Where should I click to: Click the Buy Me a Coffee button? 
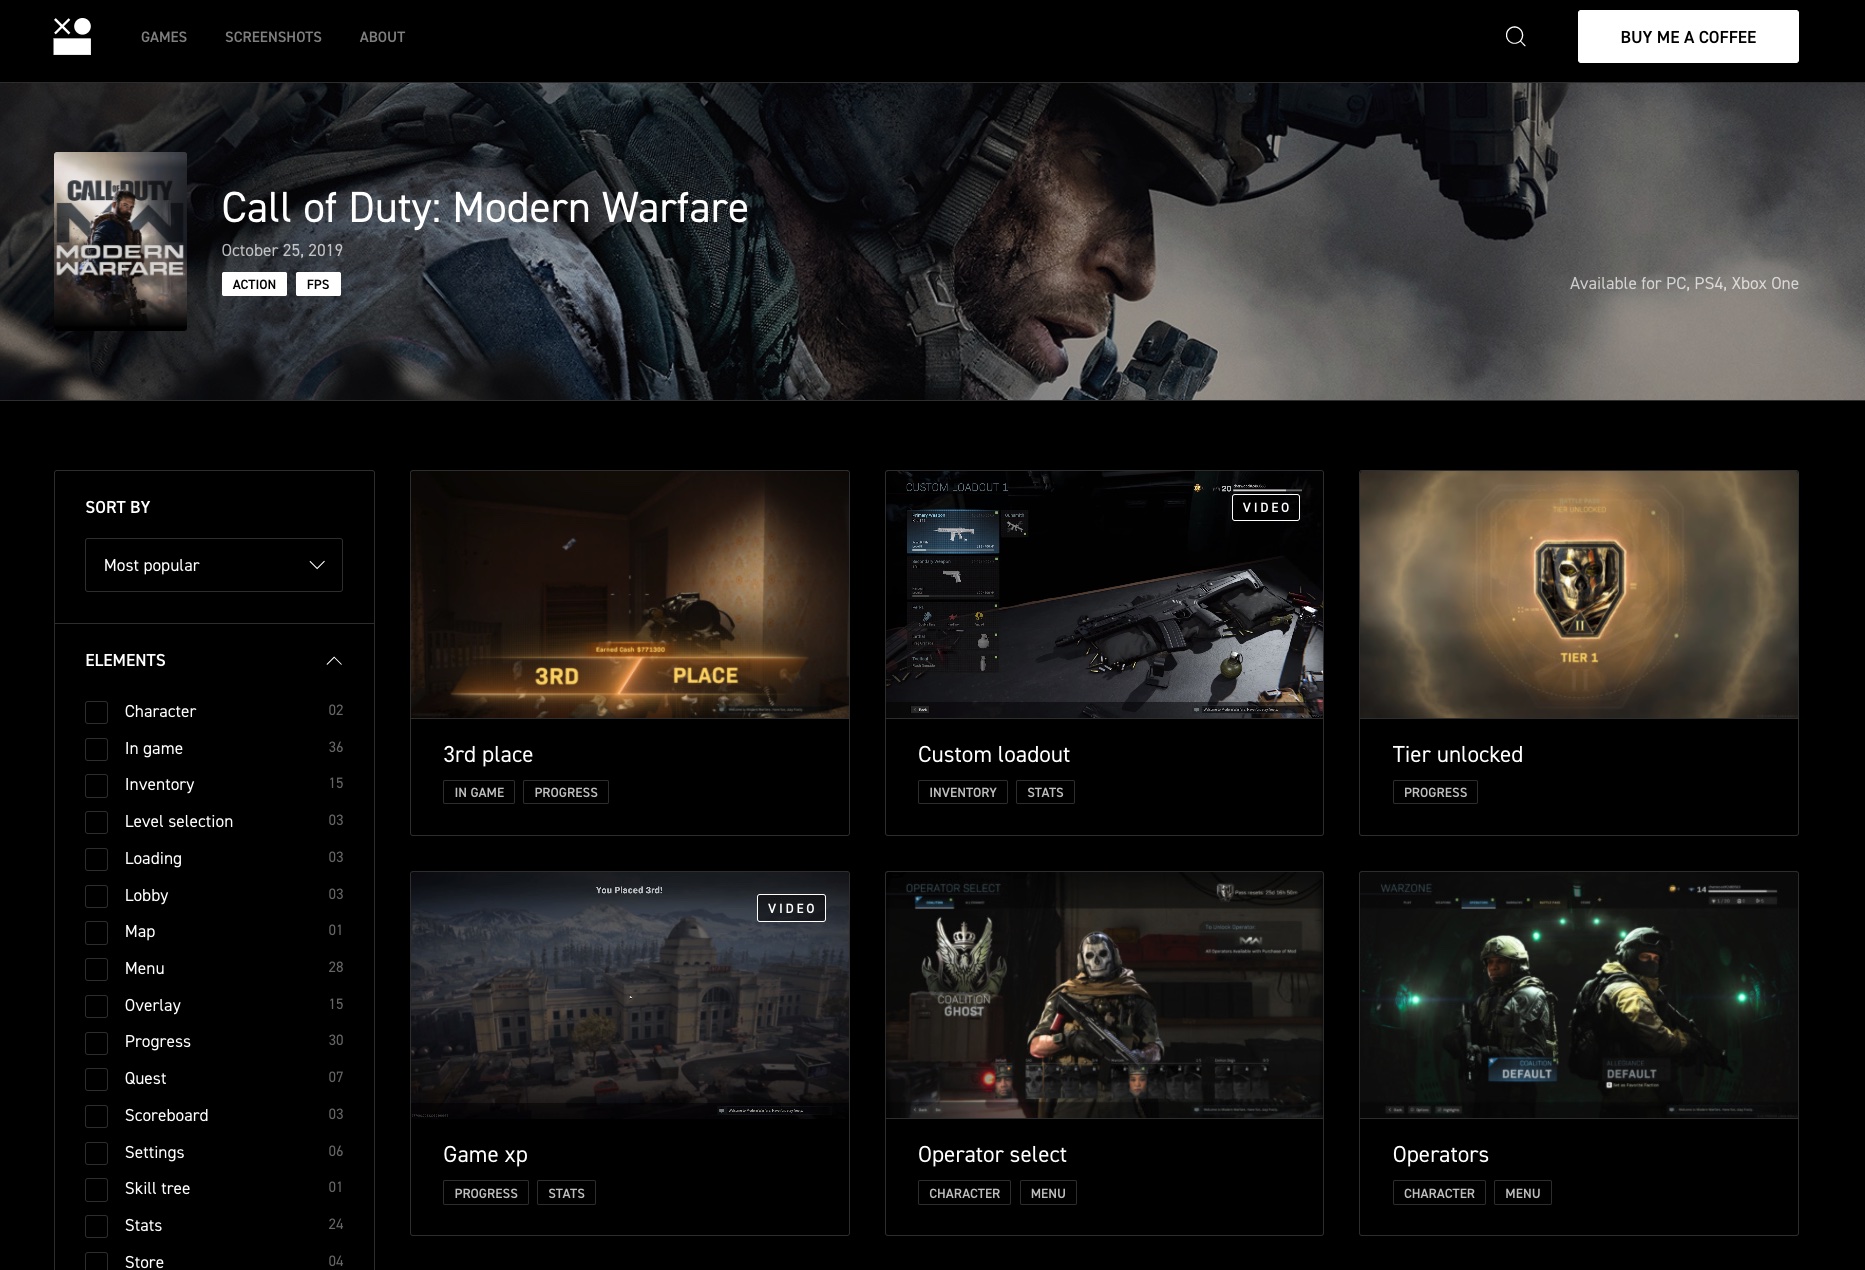coord(1688,37)
